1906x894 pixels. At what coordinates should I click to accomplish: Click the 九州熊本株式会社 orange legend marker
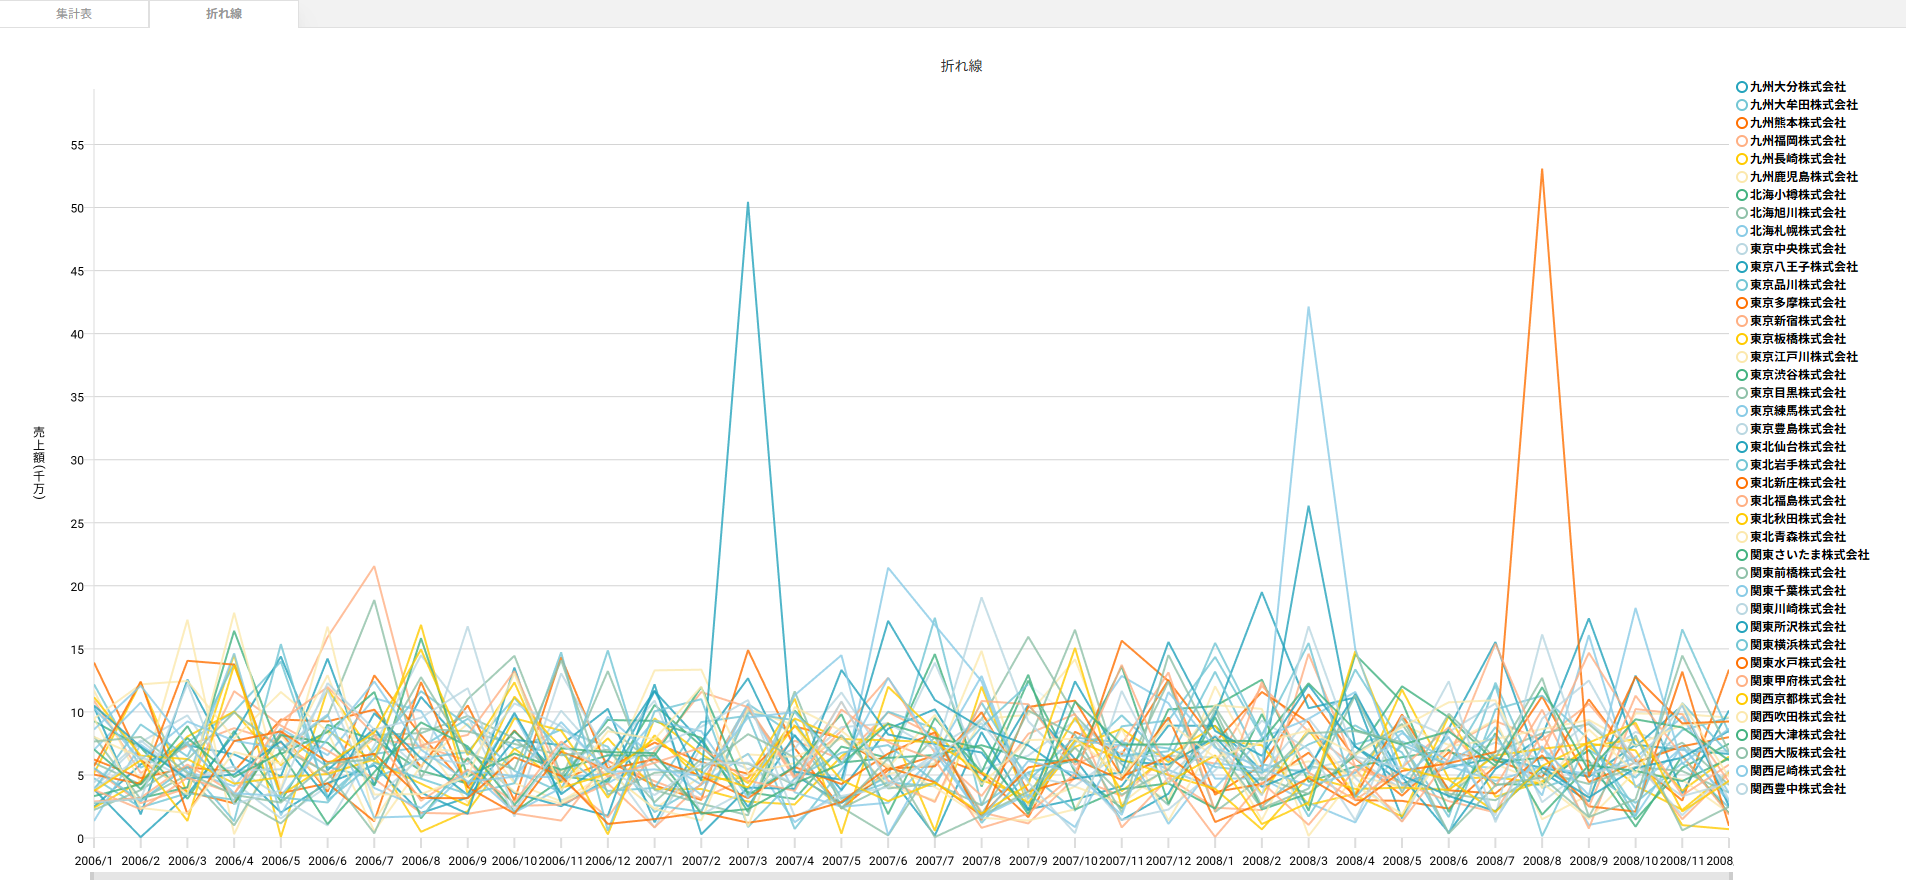(x=1742, y=123)
